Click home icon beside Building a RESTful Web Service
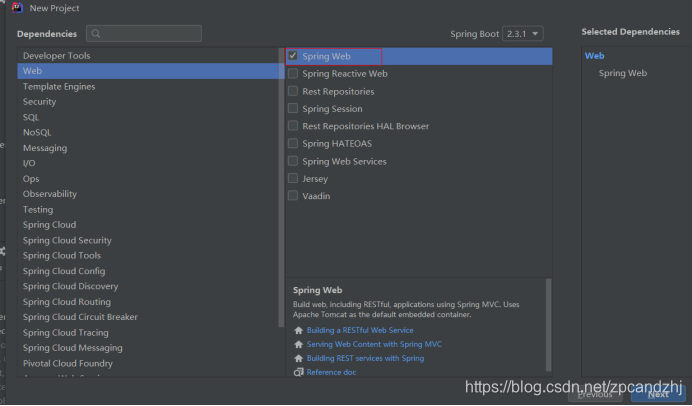The image size is (692, 406). 298,331
